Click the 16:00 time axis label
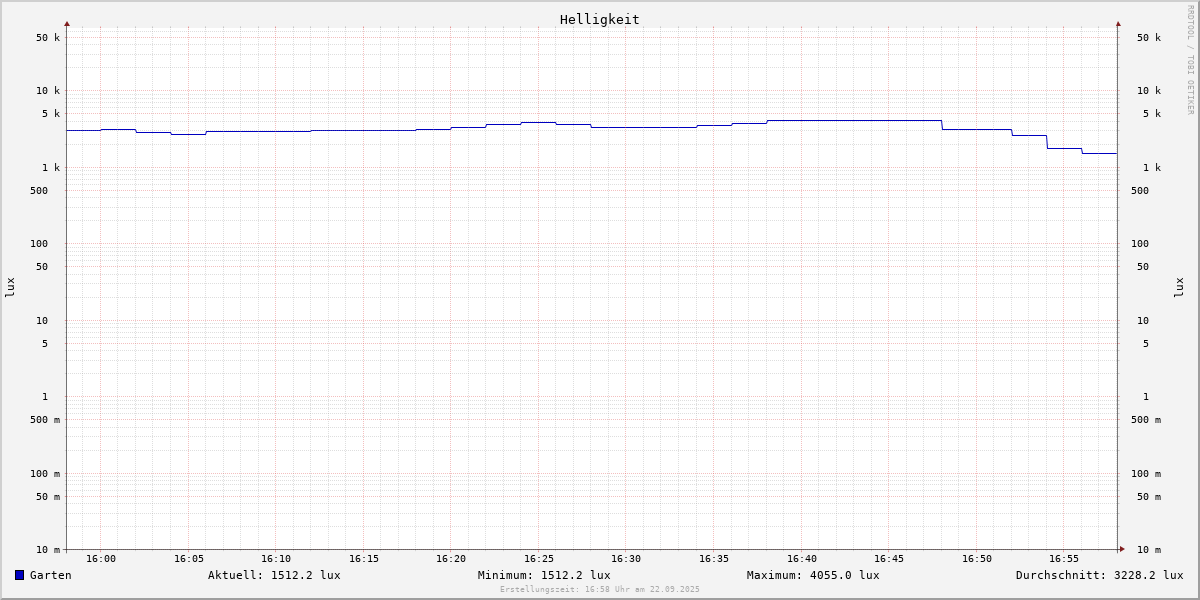Screen dimensions: 1200x600 point(101,559)
